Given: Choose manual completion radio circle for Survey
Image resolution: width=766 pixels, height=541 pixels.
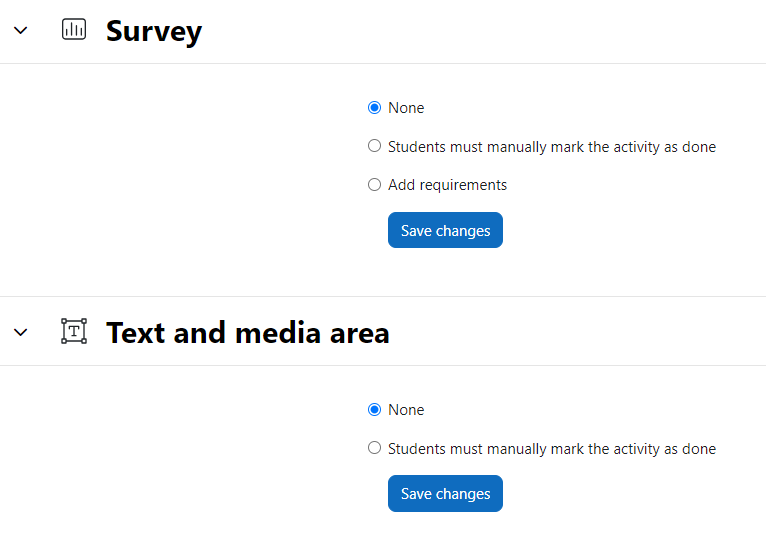Looking at the screenshot, I should point(374,146).
